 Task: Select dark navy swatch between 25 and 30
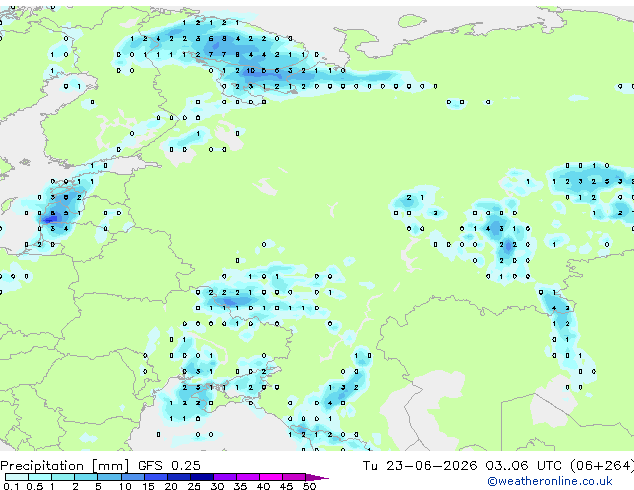coord(202,477)
